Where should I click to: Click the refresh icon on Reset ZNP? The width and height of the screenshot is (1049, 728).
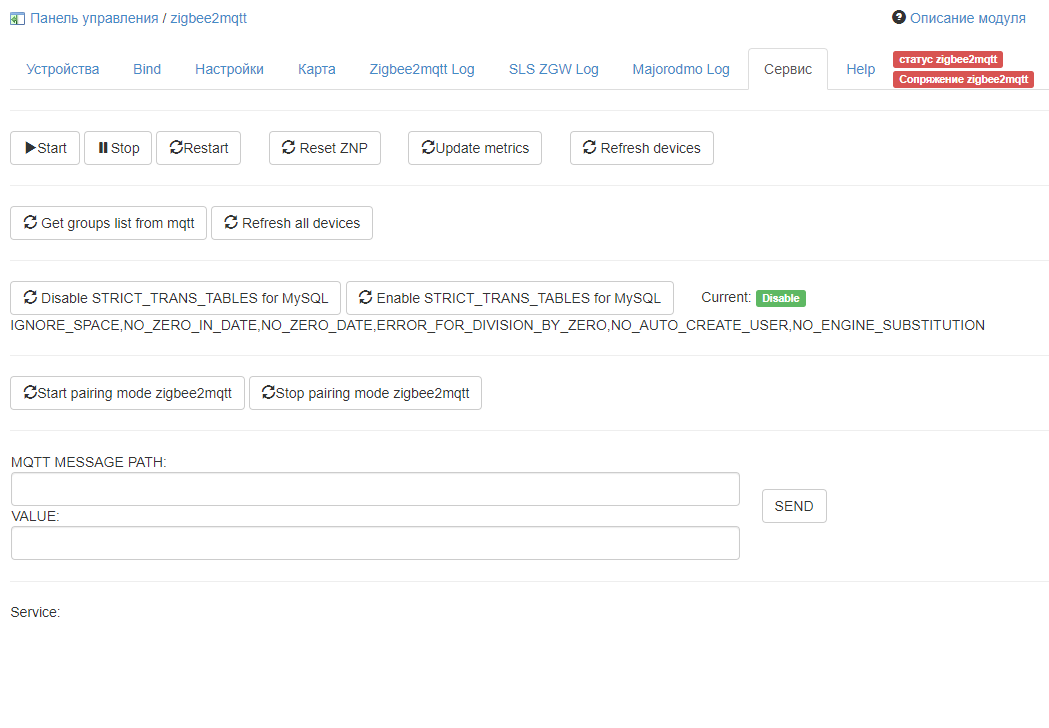tap(290, 147)
